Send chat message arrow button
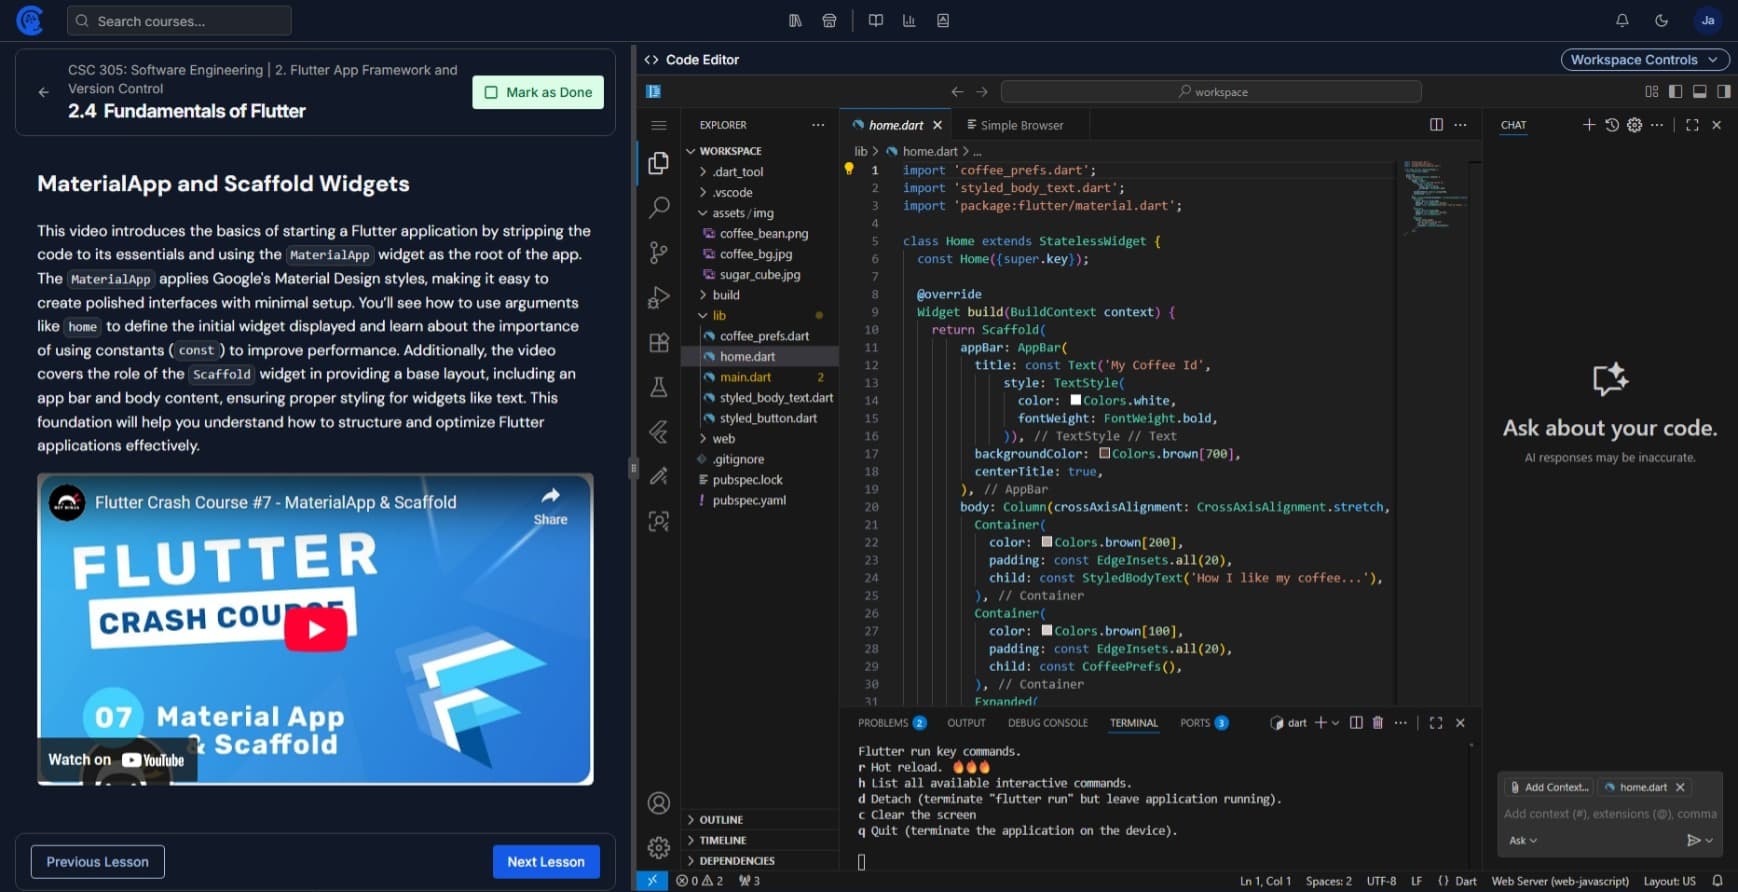1738x892 pixels. [1693, 840]
